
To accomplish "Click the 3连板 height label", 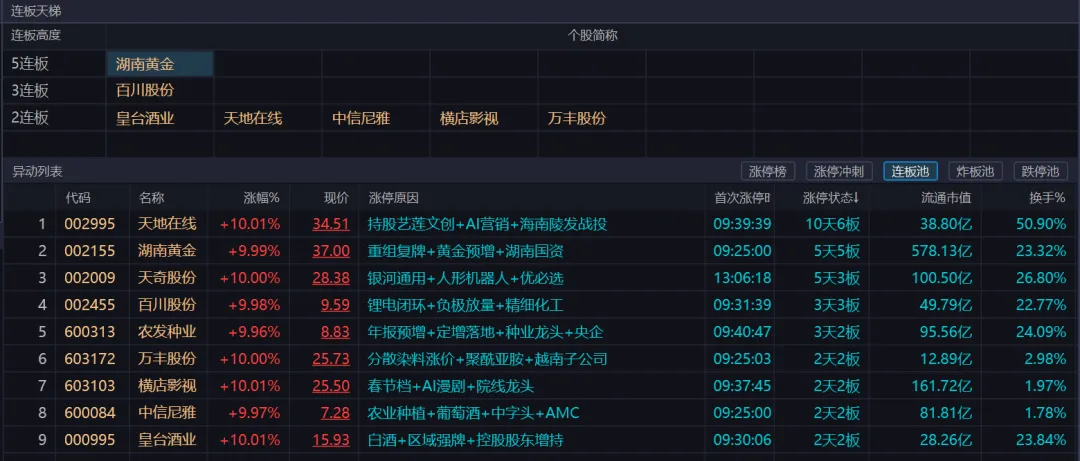I will [x=30, y=91].
